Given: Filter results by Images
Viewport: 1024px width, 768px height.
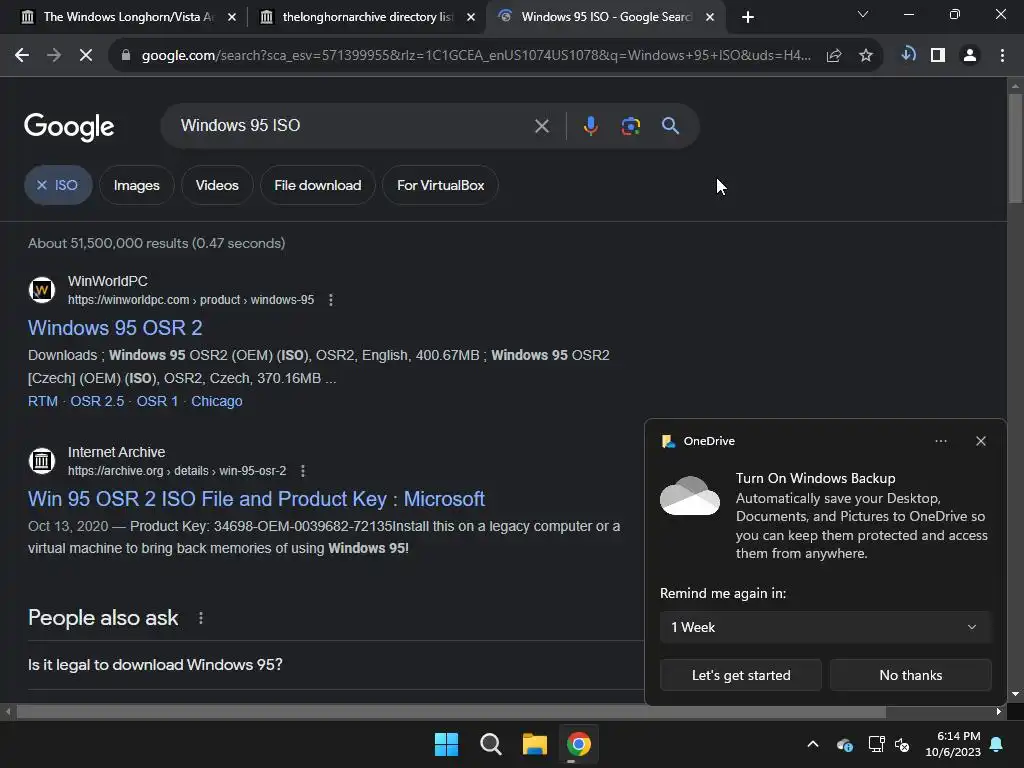Looking at the screenshot, I should point(136,185).
